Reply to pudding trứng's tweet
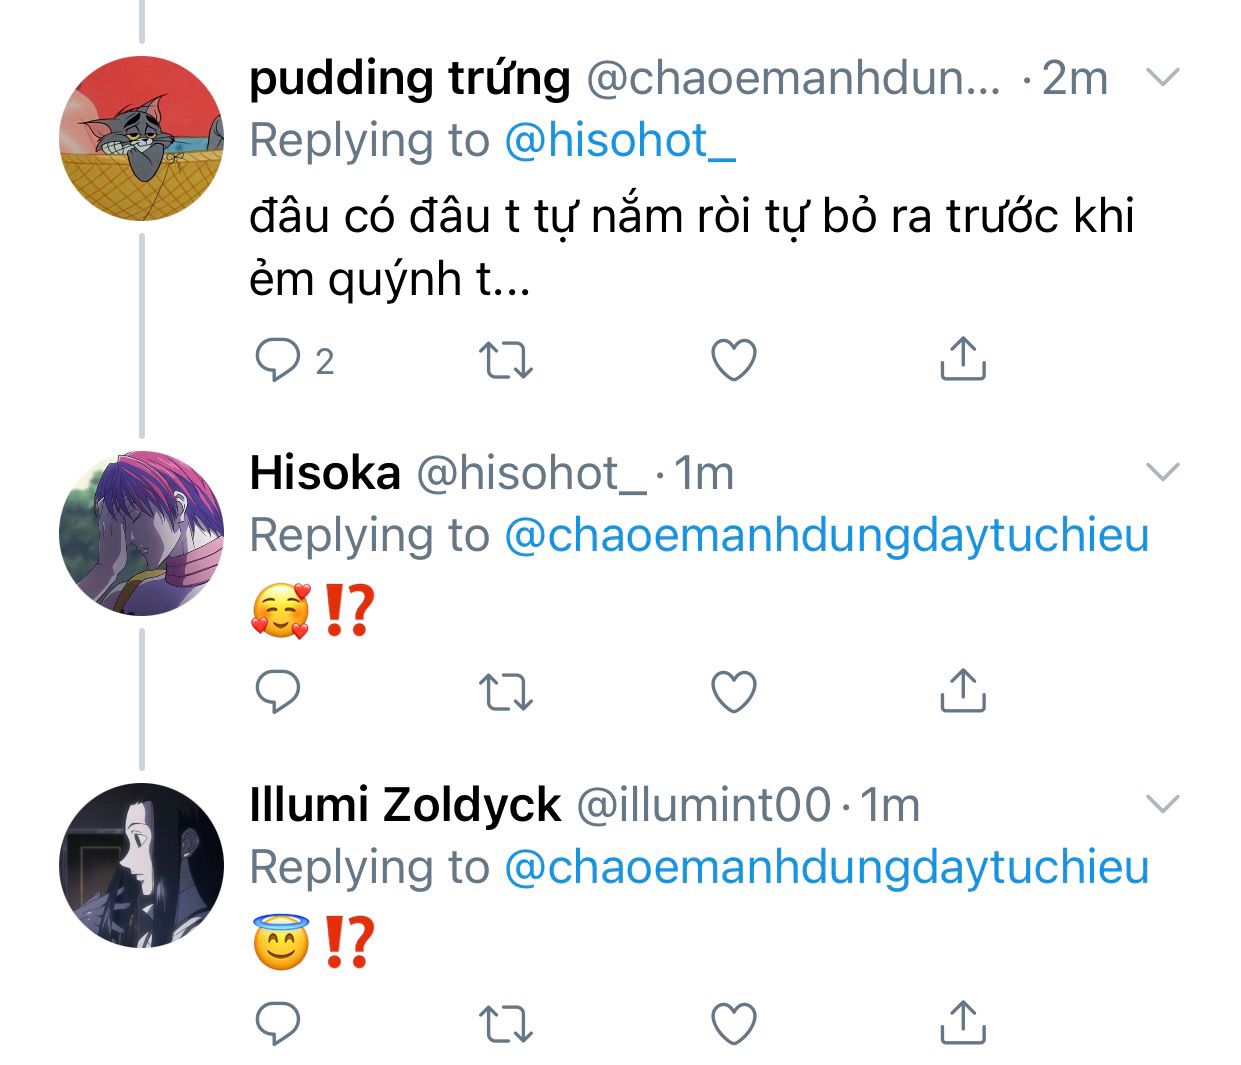This screenshot has height=1065, width=1241. click(x=277, y=360)
